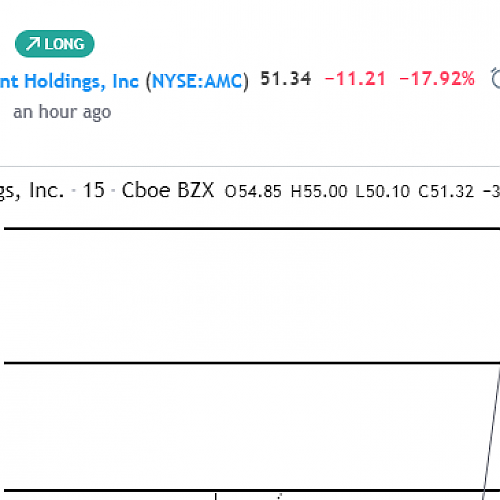This screenshot has width=500, height=500.
Task: Click the refresh icon beside -17.92%
Action: [496, 78]
